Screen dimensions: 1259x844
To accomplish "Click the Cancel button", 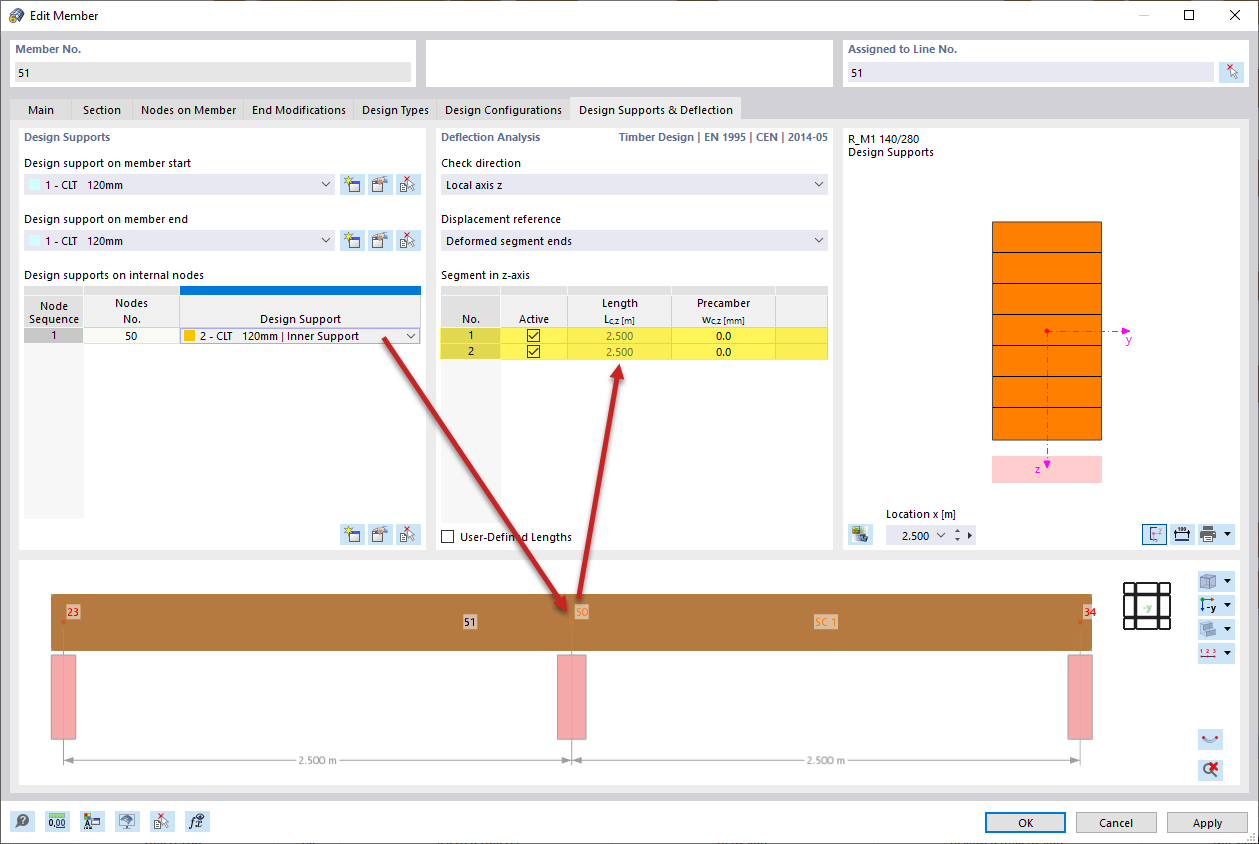I will point(1116,822).
